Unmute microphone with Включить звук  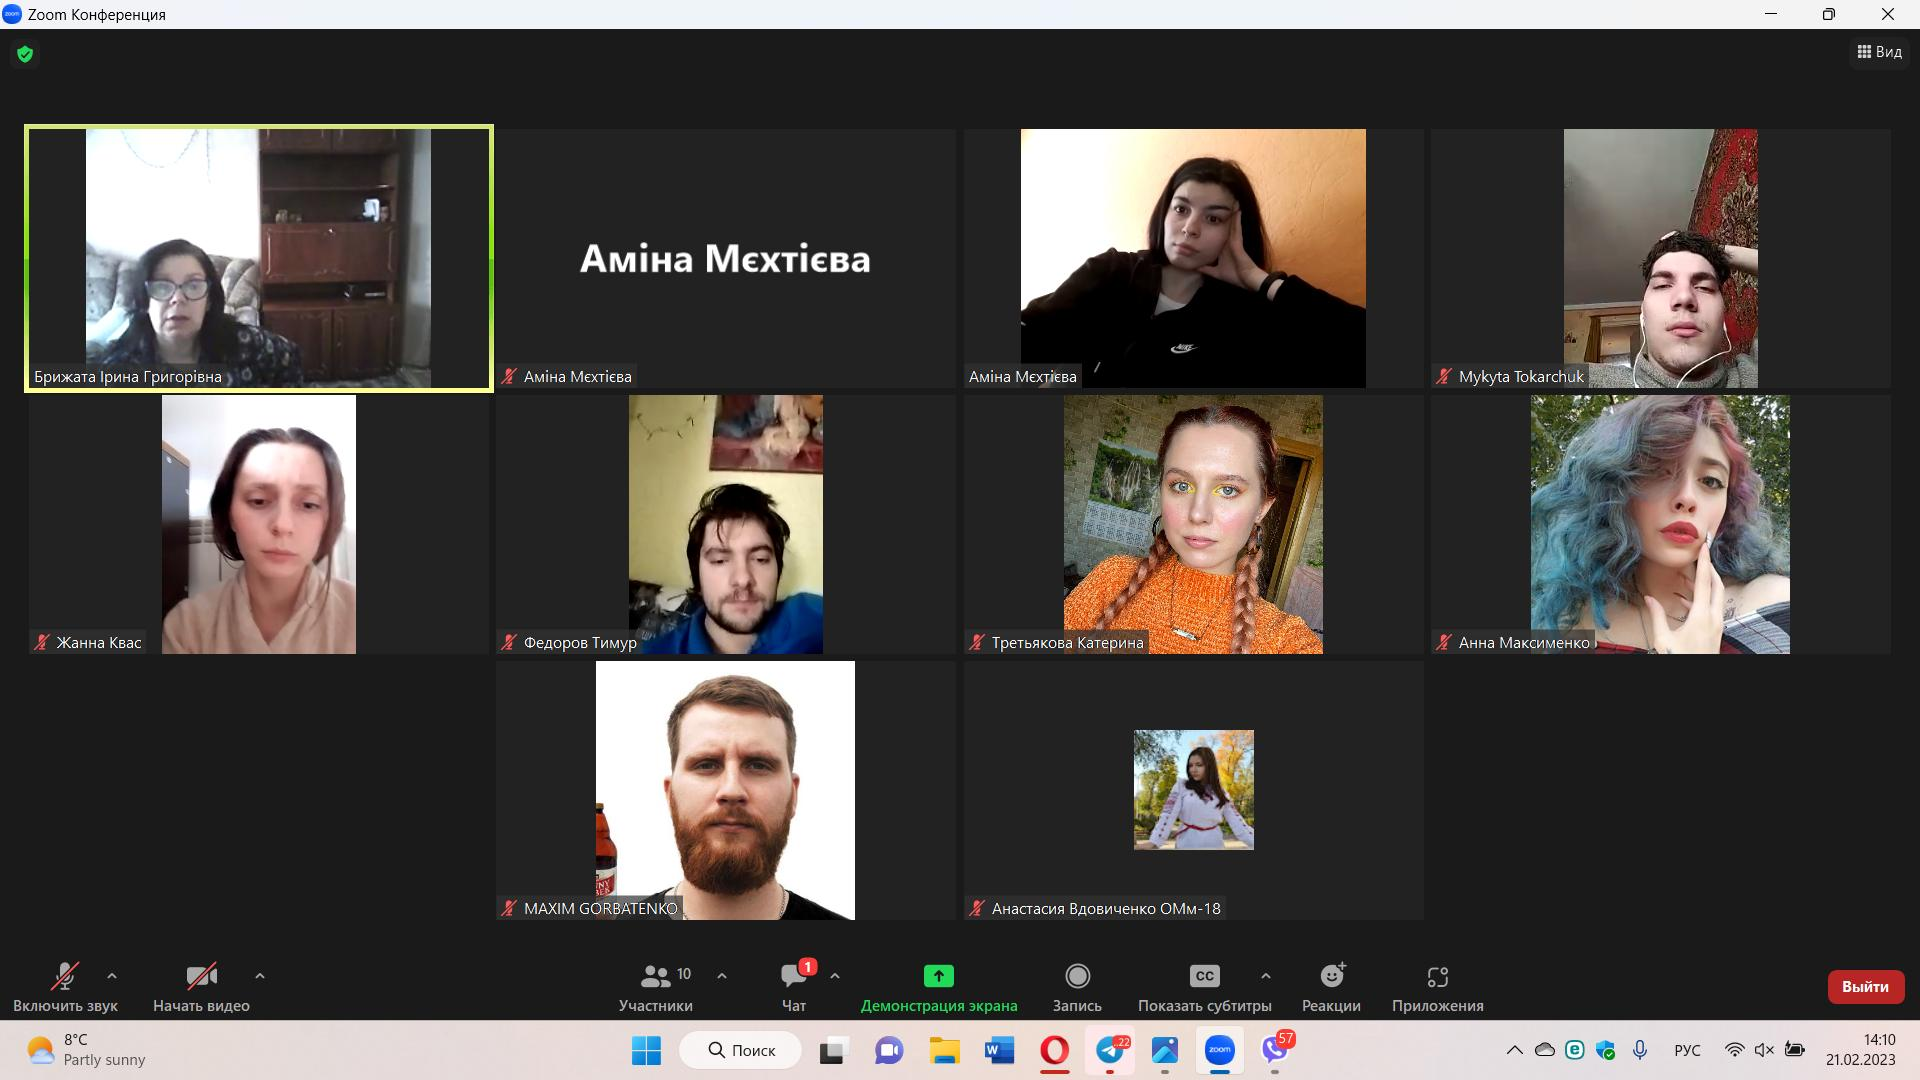point(65,986)
